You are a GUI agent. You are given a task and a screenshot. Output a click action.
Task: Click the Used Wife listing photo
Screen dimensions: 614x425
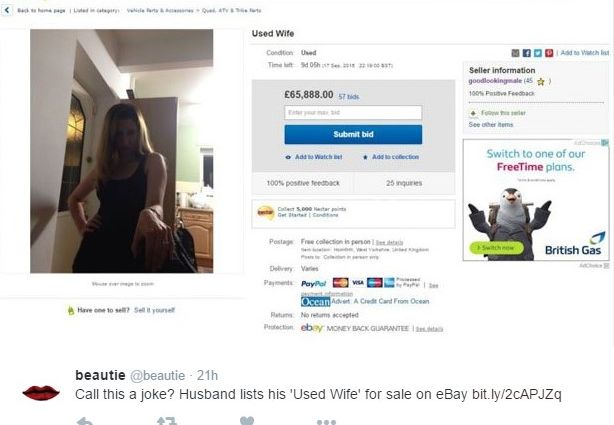click(122, 151)
